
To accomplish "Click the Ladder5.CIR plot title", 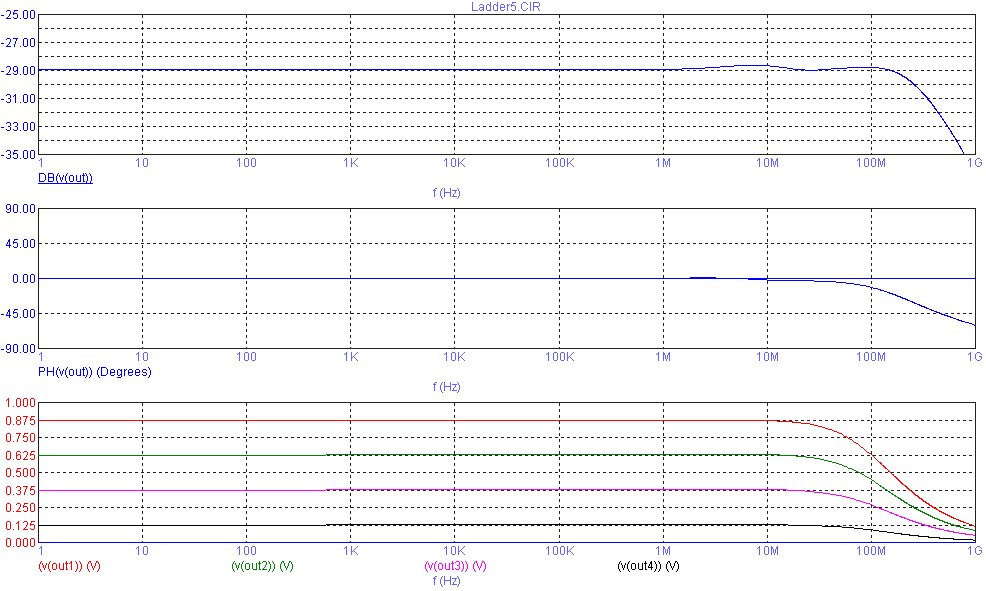I will coord(506,7).
